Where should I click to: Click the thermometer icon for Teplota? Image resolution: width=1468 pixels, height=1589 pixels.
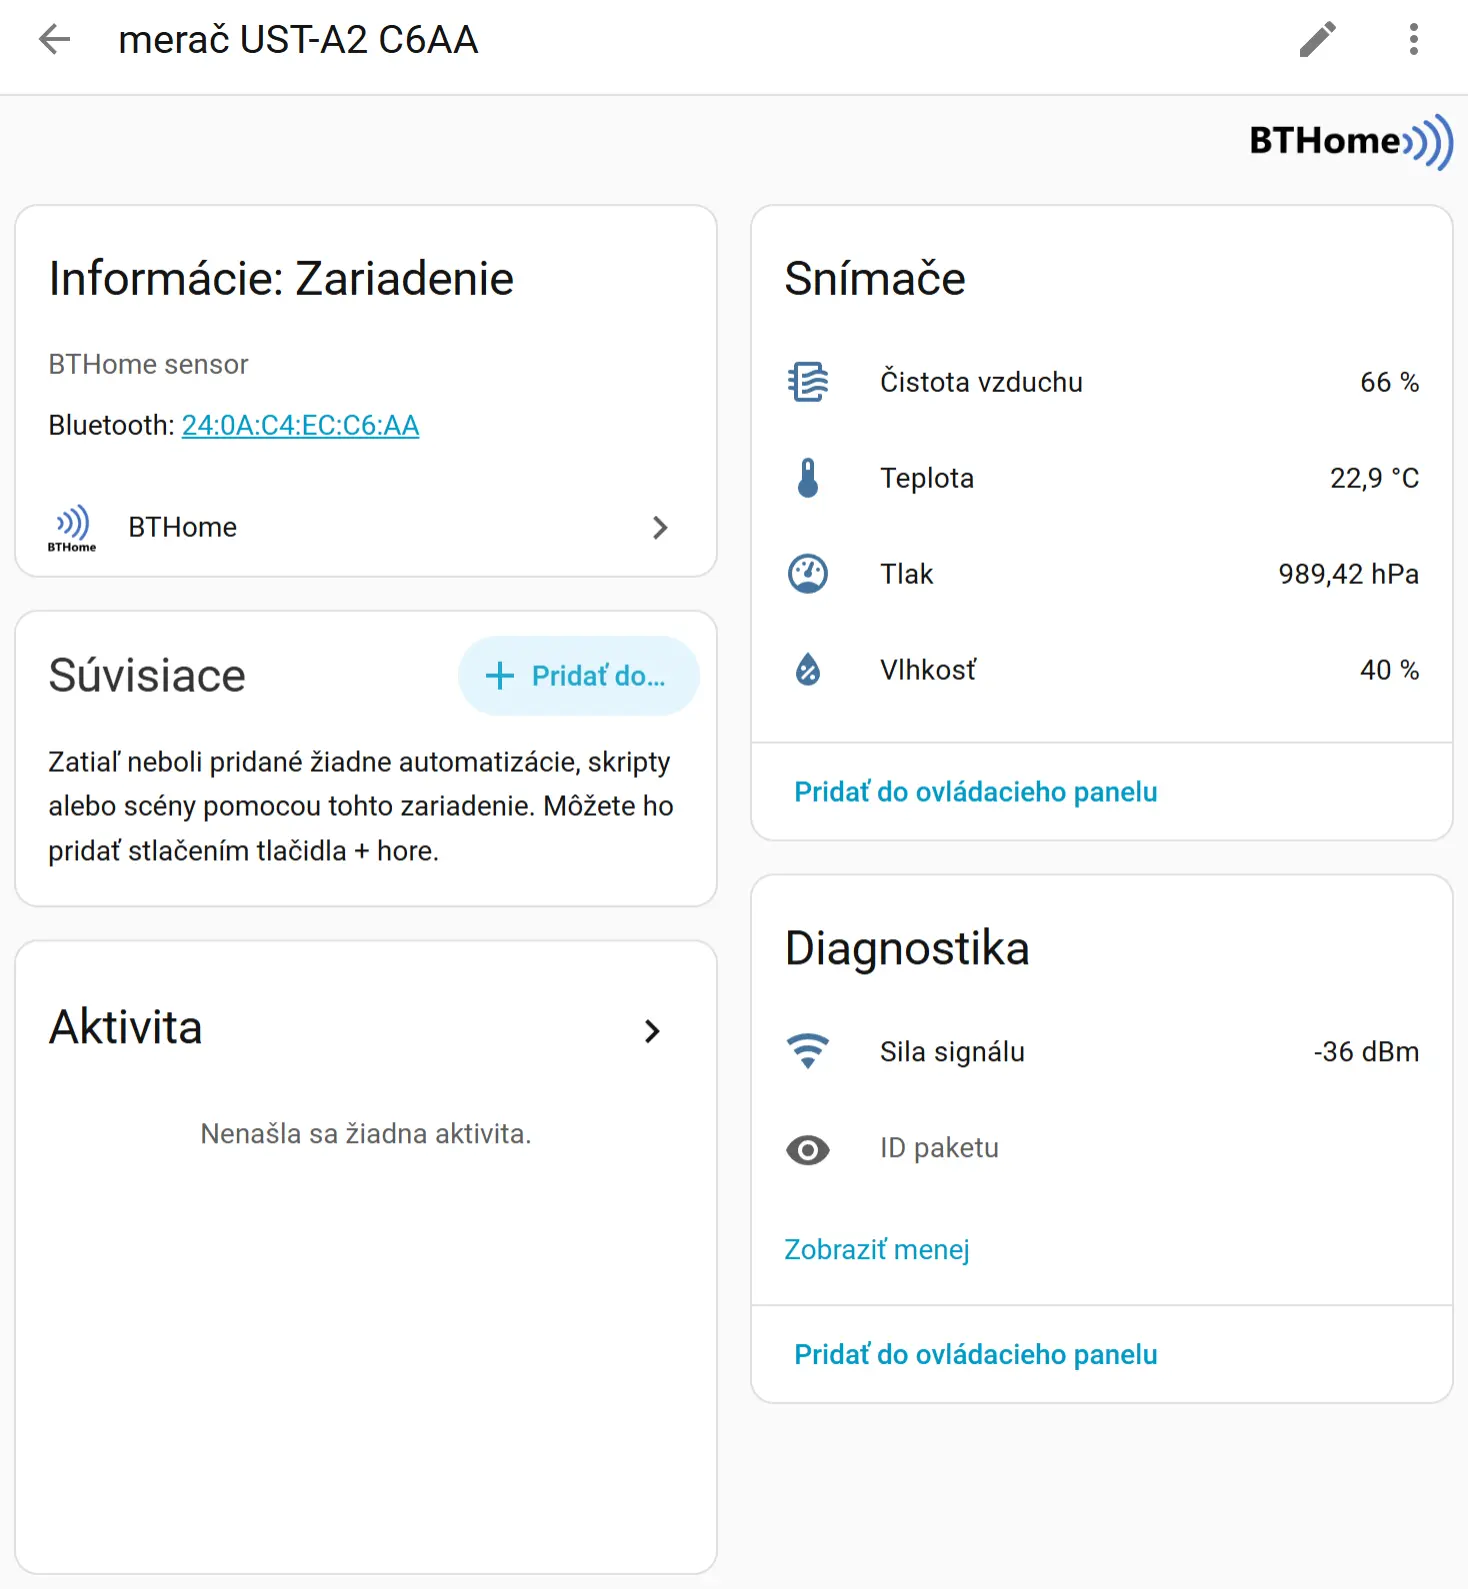click(808, 478)
